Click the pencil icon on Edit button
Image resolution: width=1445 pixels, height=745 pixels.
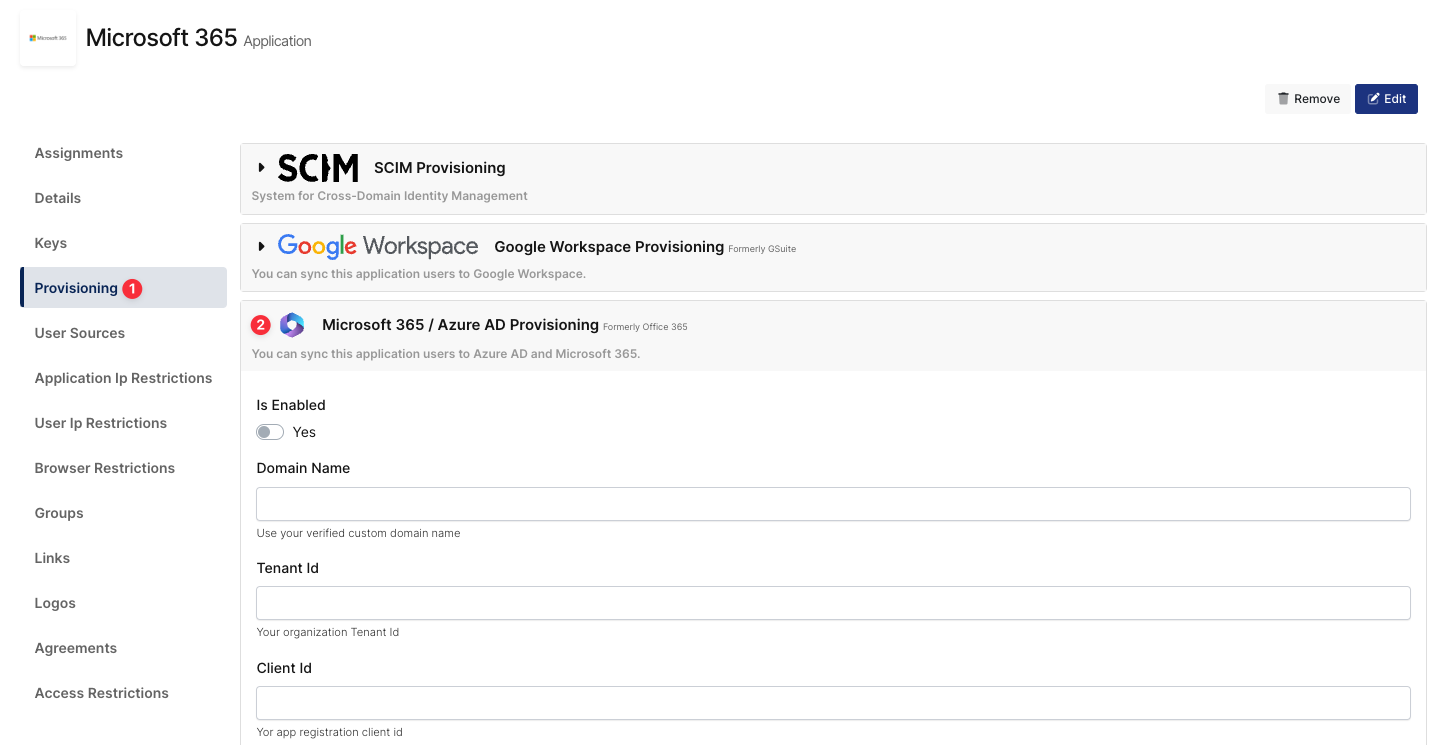pyautogui.click(x=1374, y=99)
